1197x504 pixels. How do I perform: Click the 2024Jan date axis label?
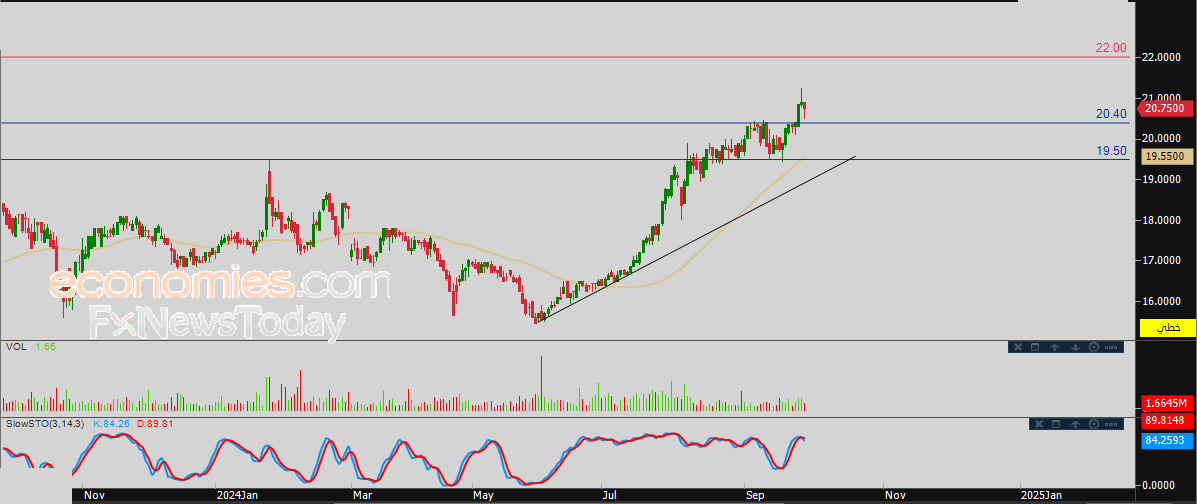[237, 495]
